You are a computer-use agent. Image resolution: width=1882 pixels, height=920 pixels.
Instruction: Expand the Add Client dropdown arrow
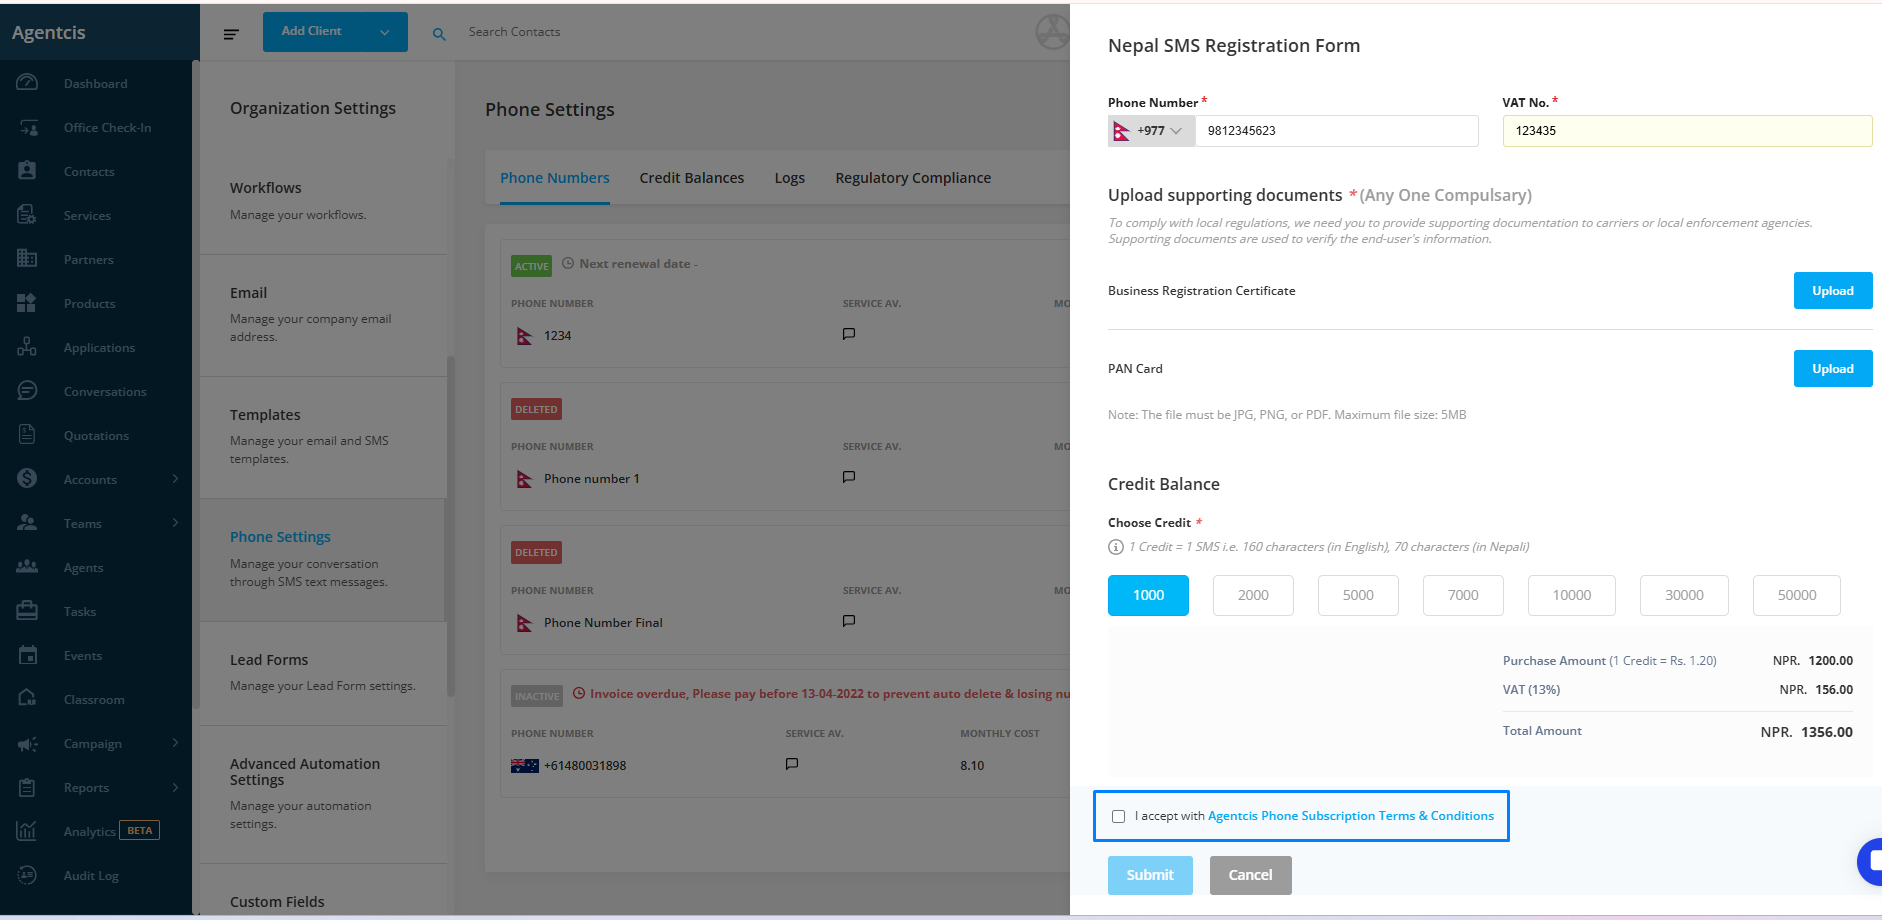point(385,32)
